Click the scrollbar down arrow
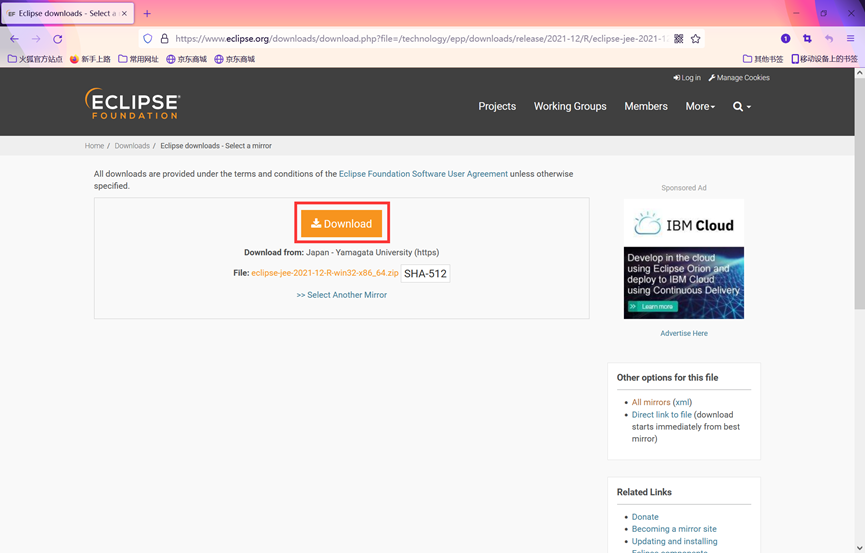Viewport: 865px width, 553px height. (x=859, y=547)
